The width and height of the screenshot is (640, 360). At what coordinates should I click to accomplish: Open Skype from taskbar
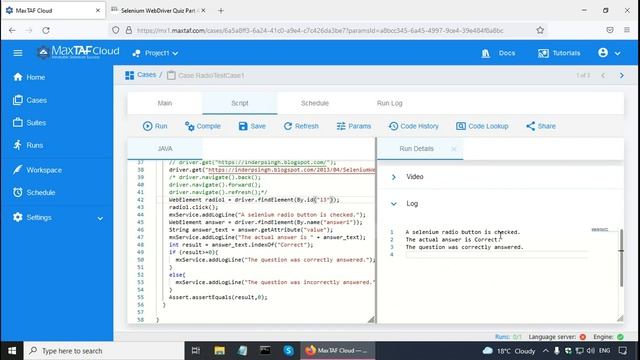(x=289, y=351)
